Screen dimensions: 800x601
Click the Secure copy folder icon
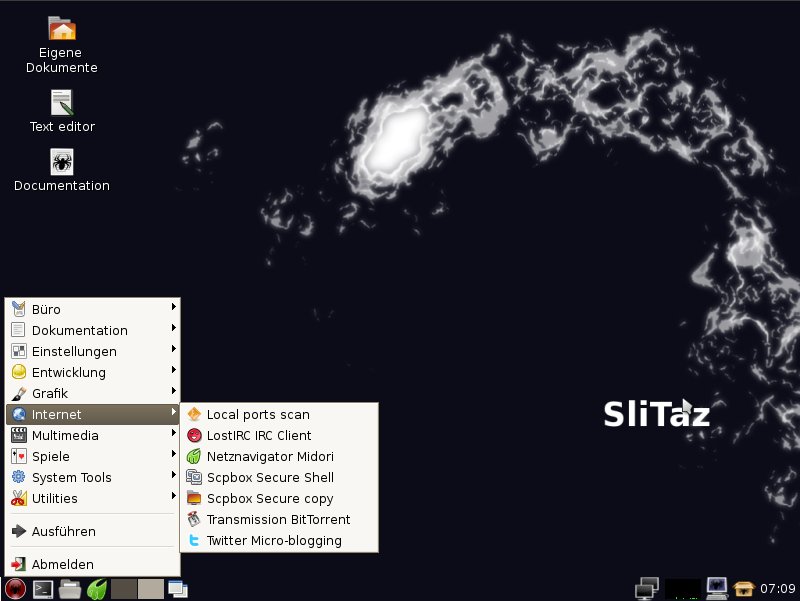tap(194, 498)
